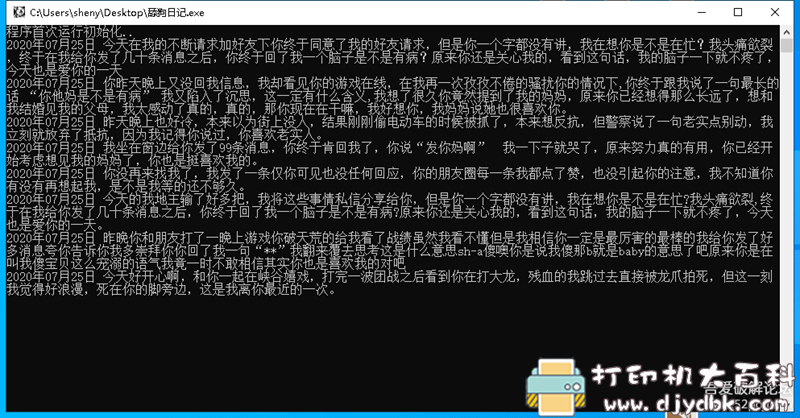Click the line starting "我觉得好浪漫，死在你的脚旁边"
The width and height of the screenshot is (800, 418).
[x=171, y=290]
